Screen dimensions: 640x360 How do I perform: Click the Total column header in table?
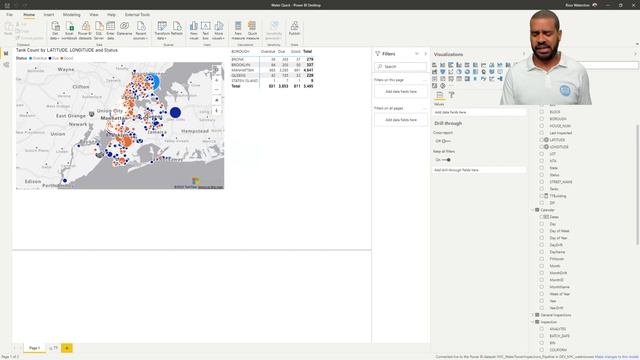pos(307,51)
